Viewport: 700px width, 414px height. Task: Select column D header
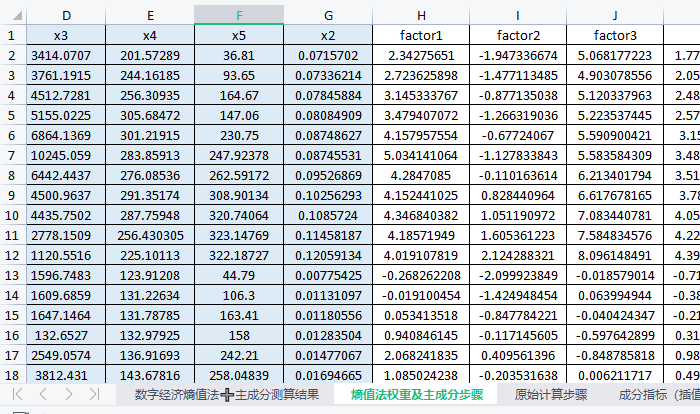click(x=66, y=16)
